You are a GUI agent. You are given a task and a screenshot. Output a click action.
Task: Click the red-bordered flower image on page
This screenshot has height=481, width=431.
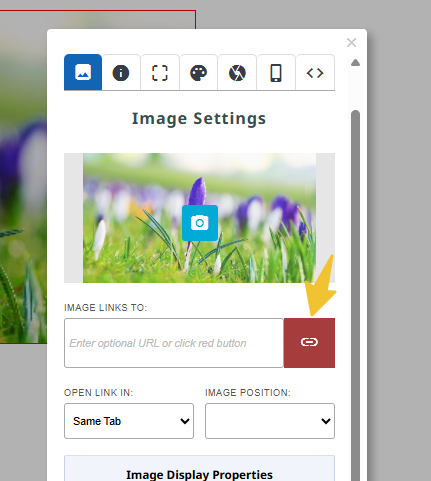tap(23, 177)
